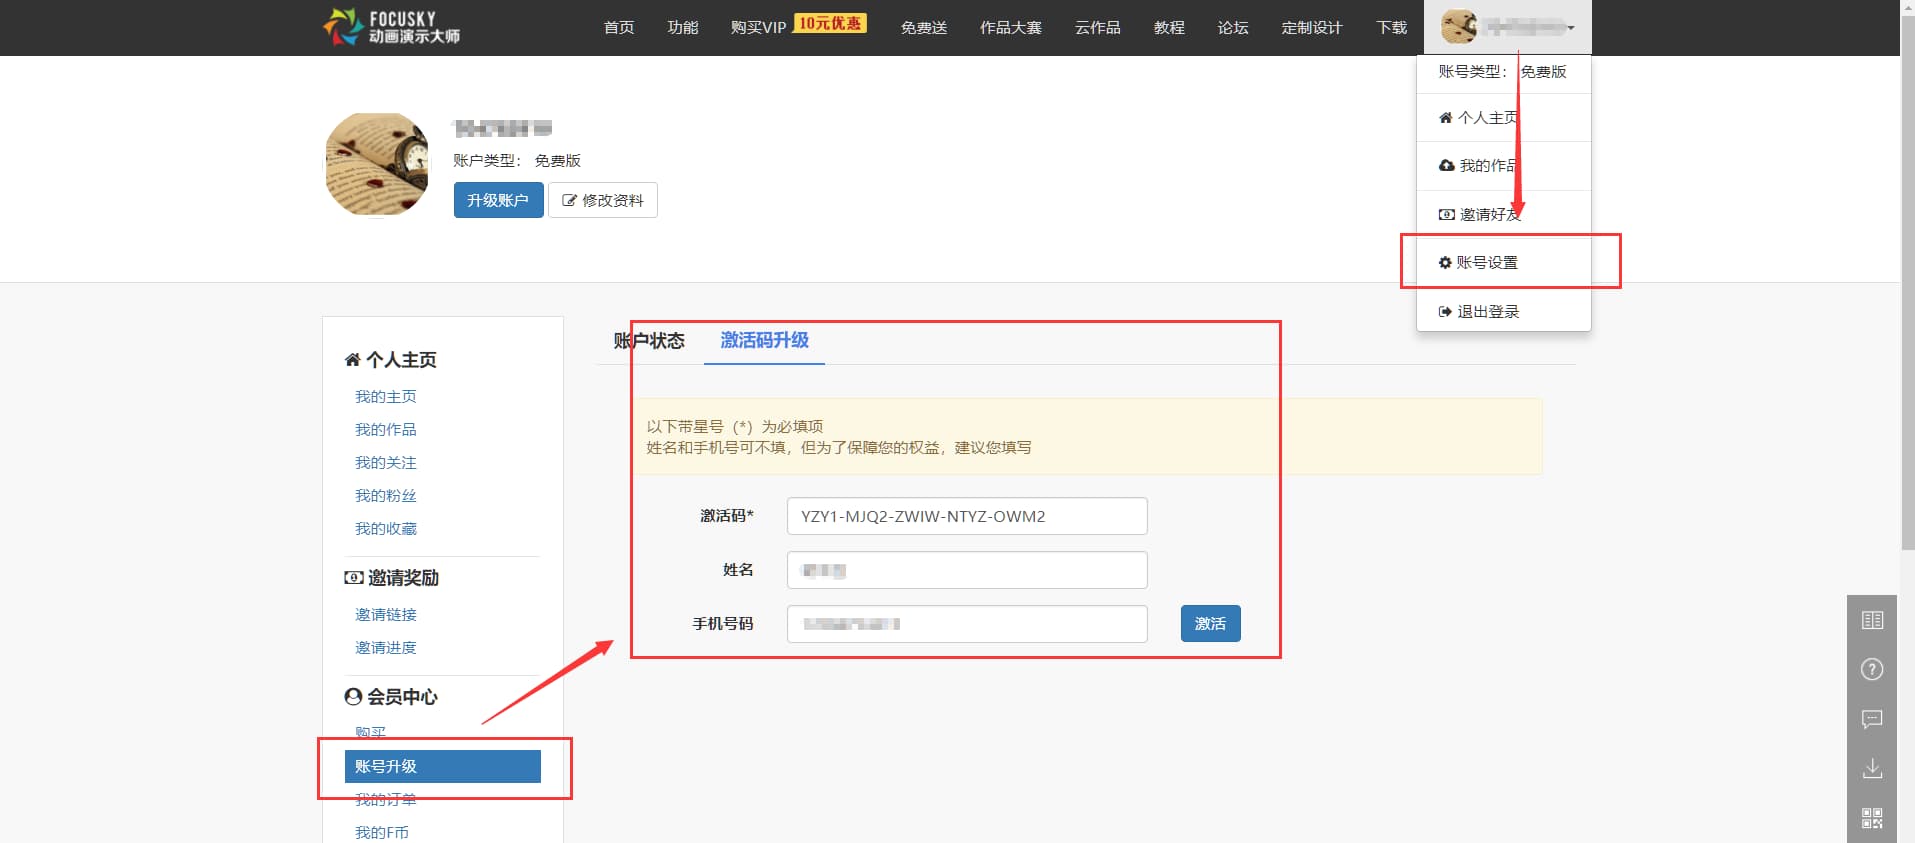Open 我的F币 in the sidebar
This screenshot has width=1915, height=843.
381,833
